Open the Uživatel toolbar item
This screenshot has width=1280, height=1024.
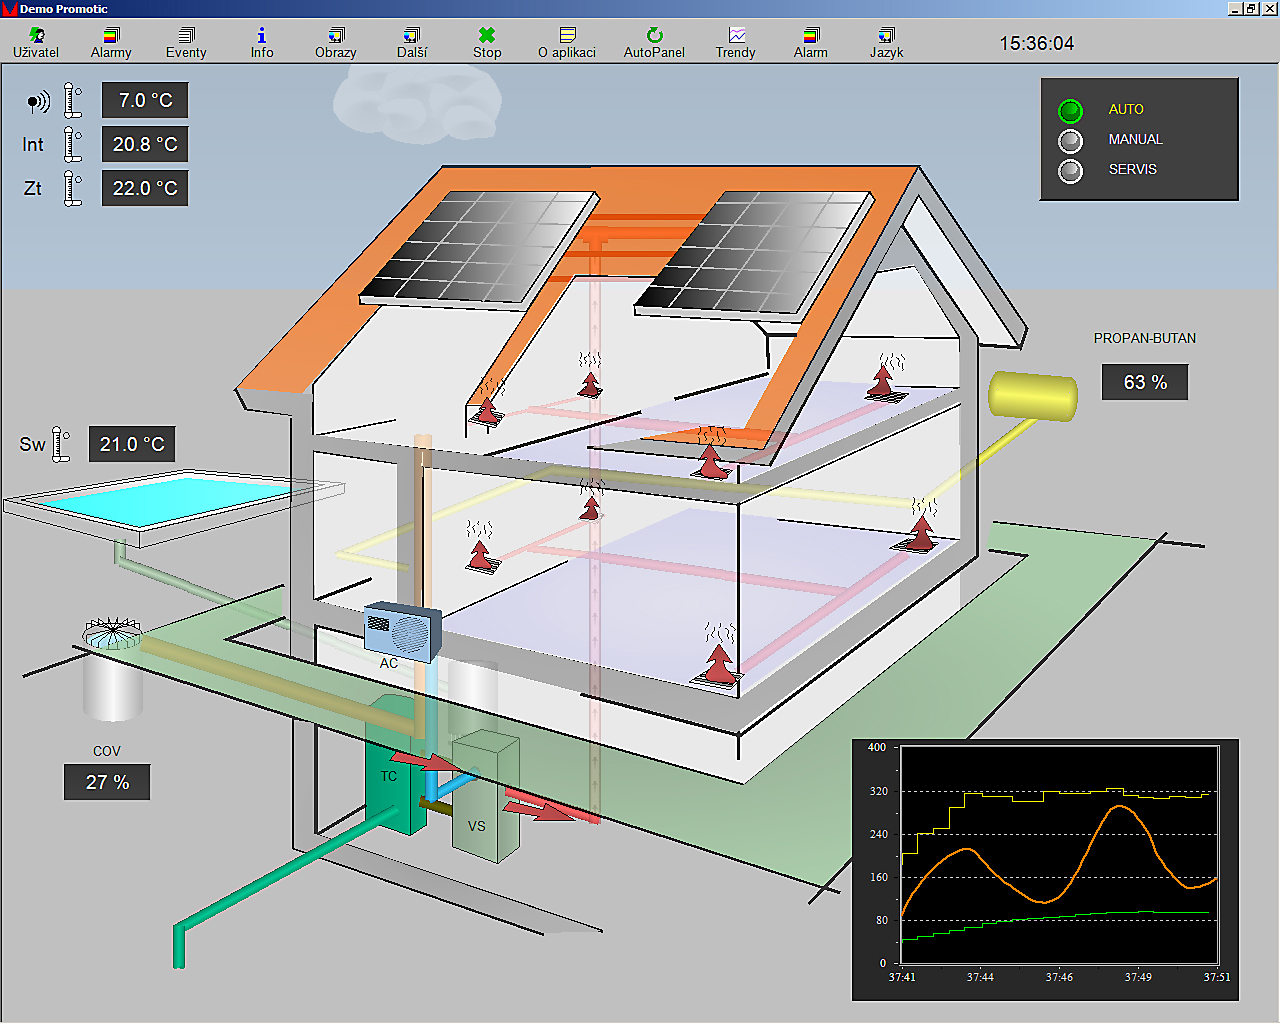pyautogui.click(x=36, y=43)
